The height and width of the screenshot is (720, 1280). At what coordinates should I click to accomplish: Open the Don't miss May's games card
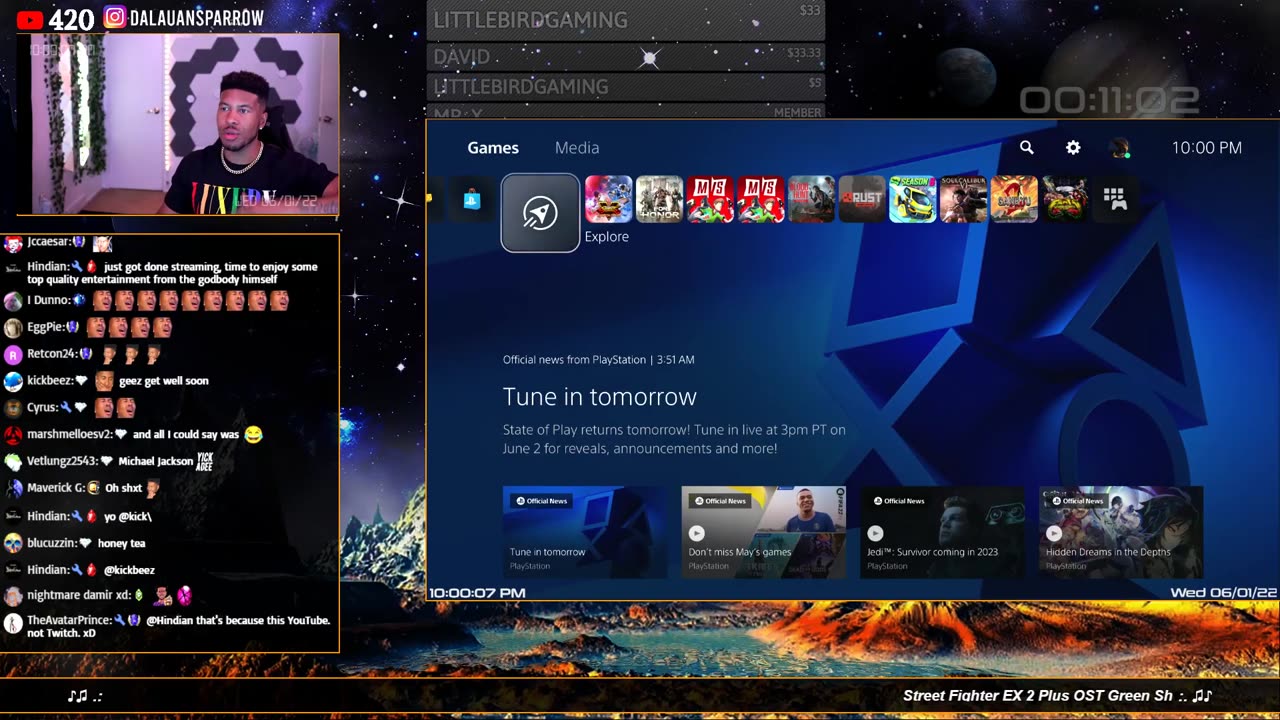[x=764, y=532]
